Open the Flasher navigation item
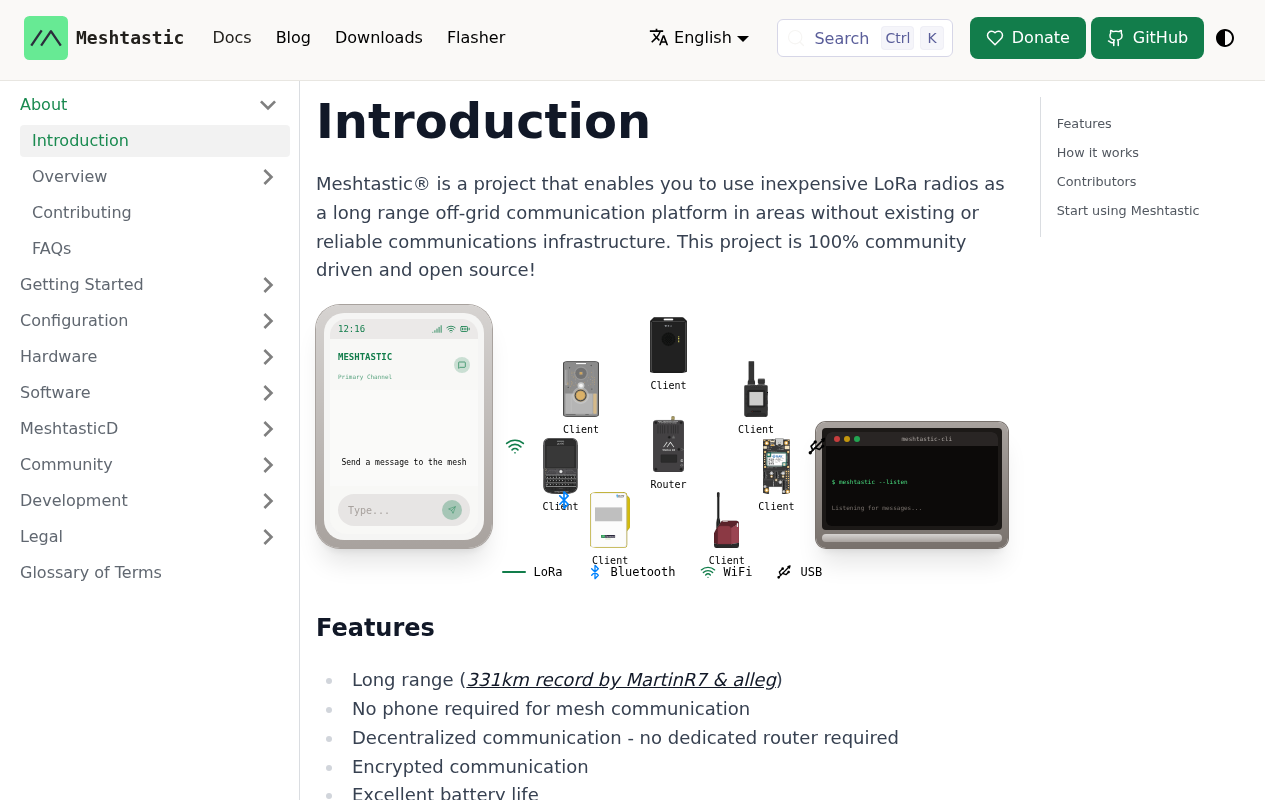 476,38
